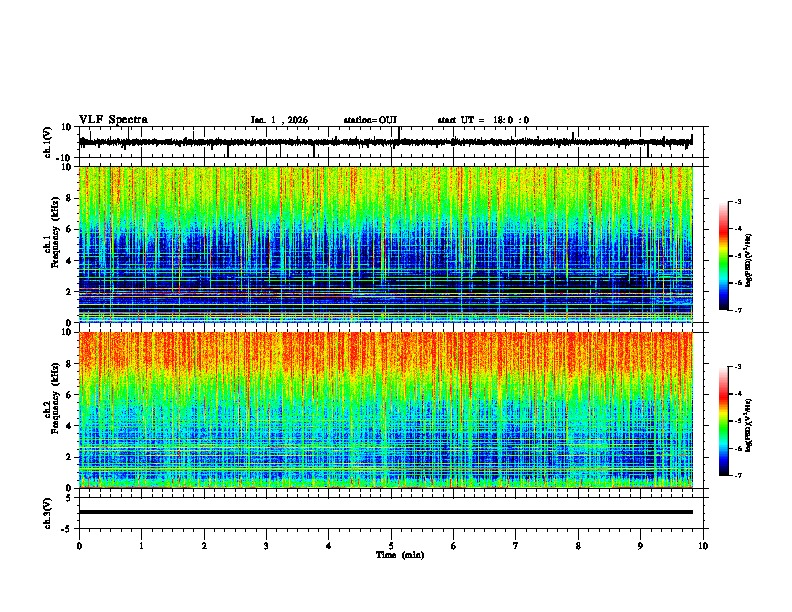
Task: Click the "9" tick on the time axis
Action: [x=640, y=546]
